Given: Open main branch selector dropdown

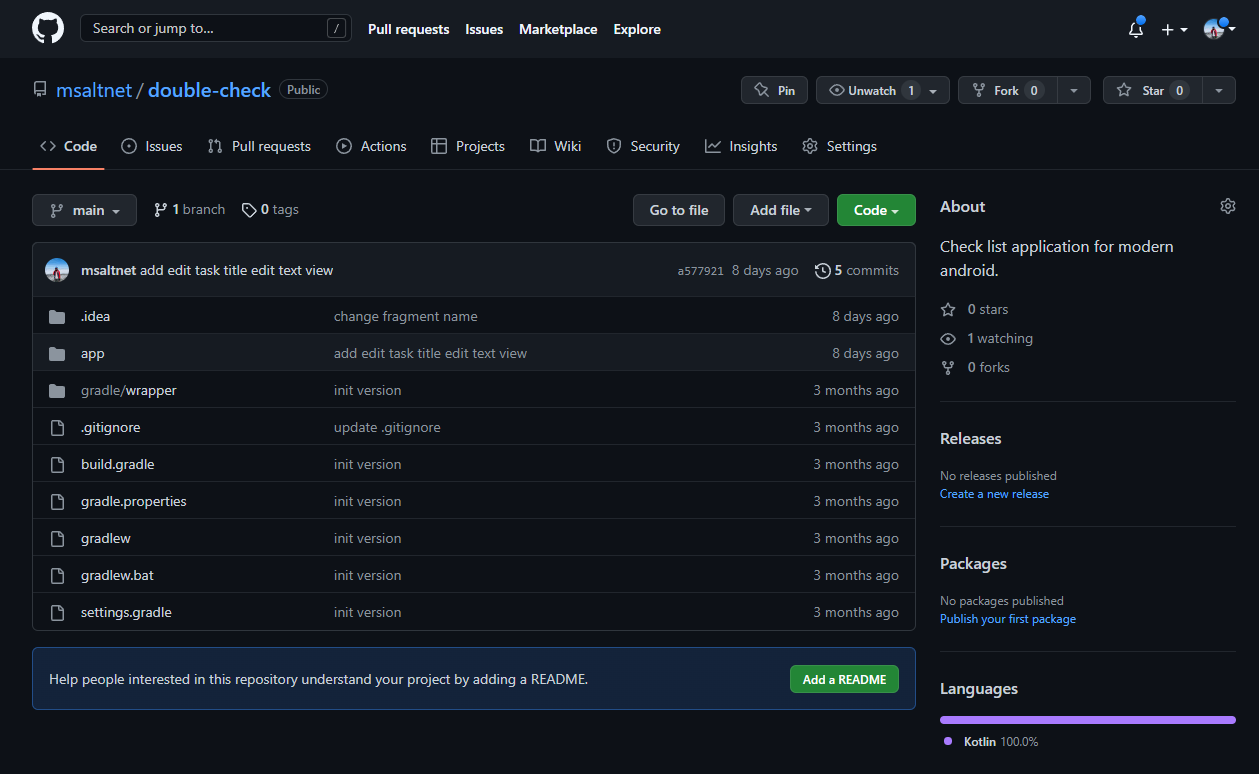Looking at the screenshot, I should (x=85, y=210).
